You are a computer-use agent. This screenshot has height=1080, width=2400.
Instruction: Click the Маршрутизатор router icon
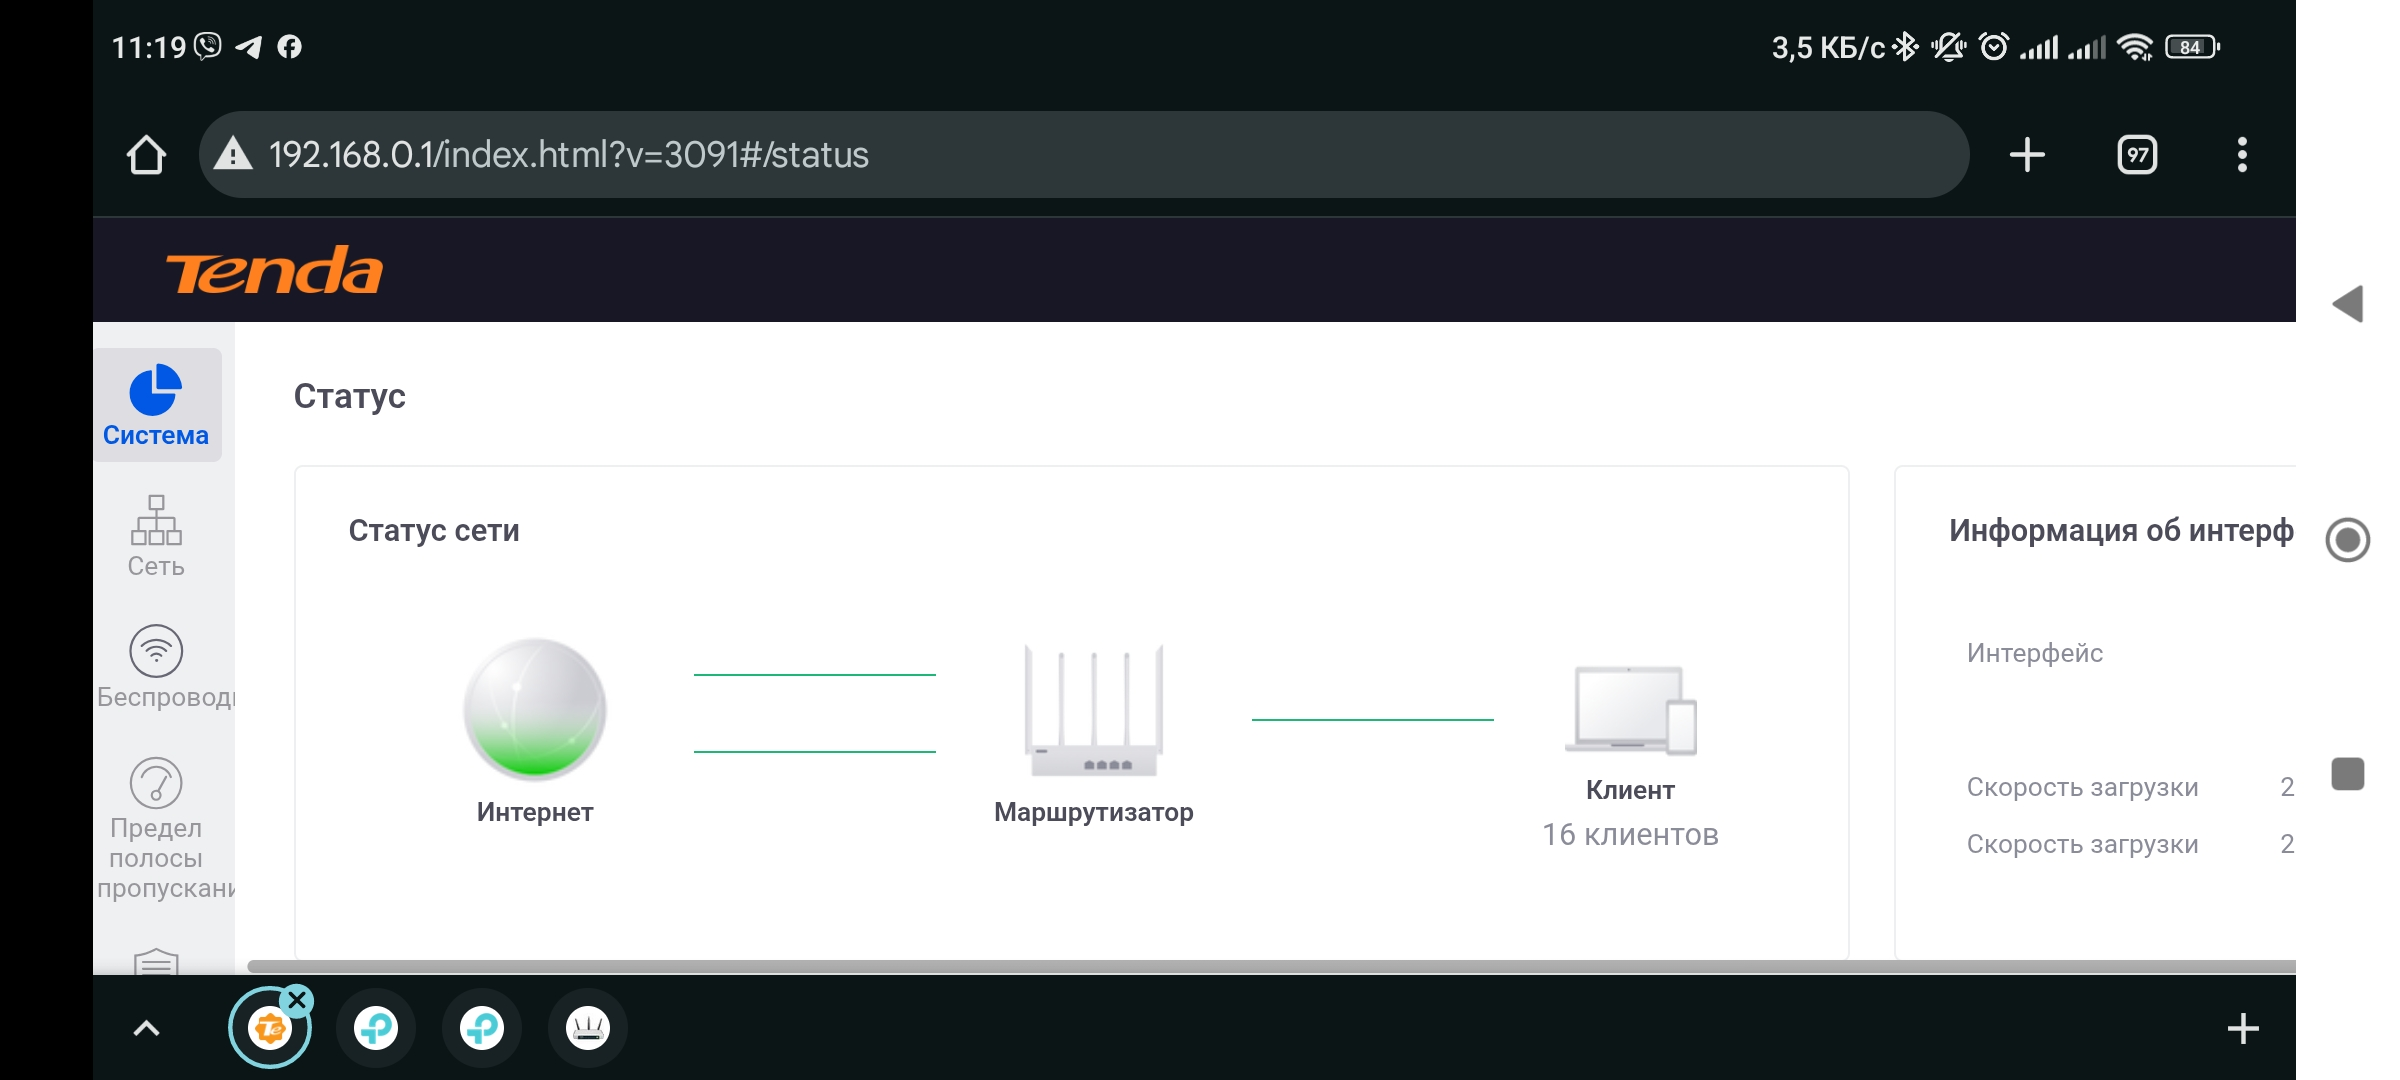click(1094, 710)
